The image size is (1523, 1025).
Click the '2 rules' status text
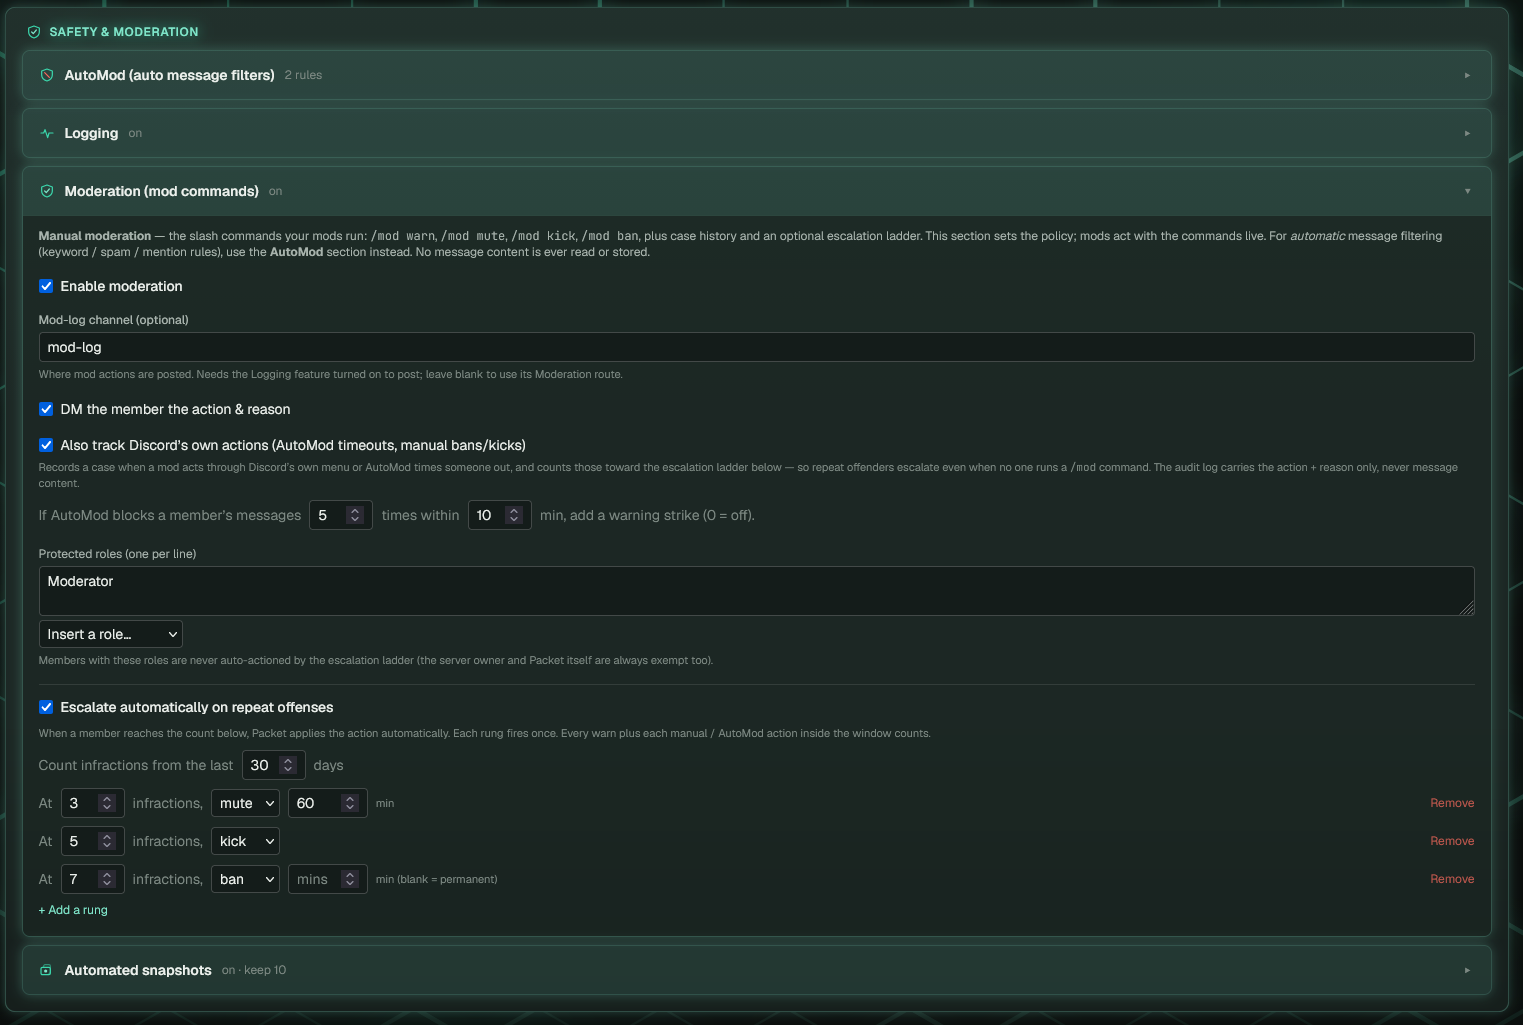point(303,75)
